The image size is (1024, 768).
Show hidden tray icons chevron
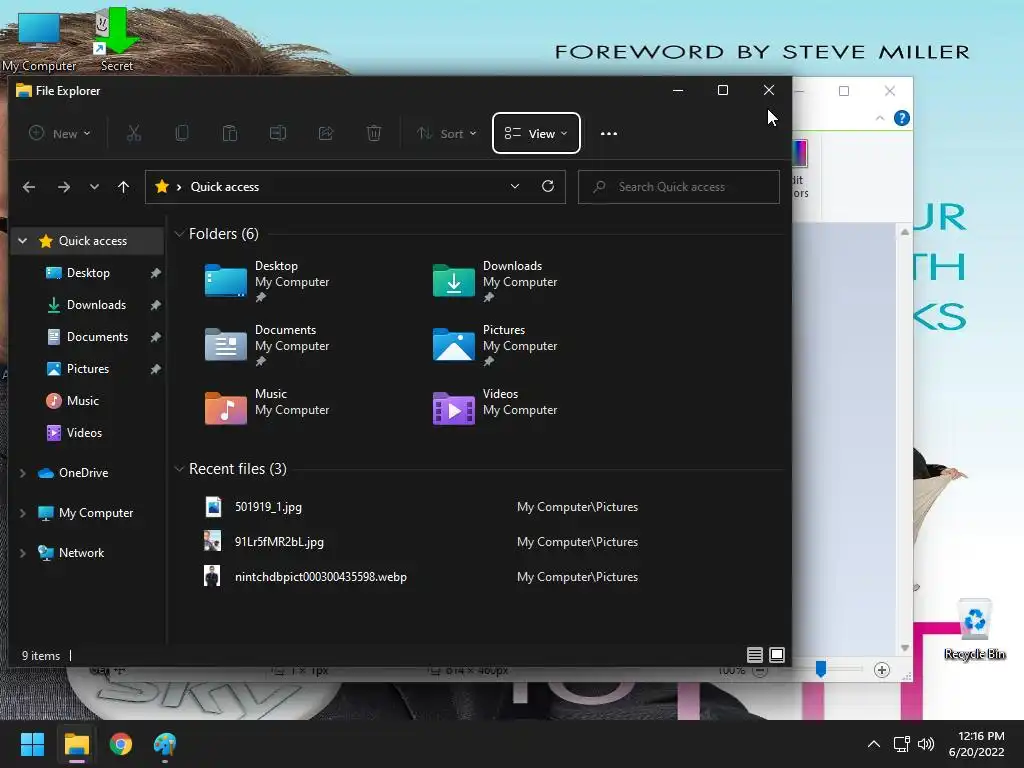pyautogui.click(x=873, y=744)
